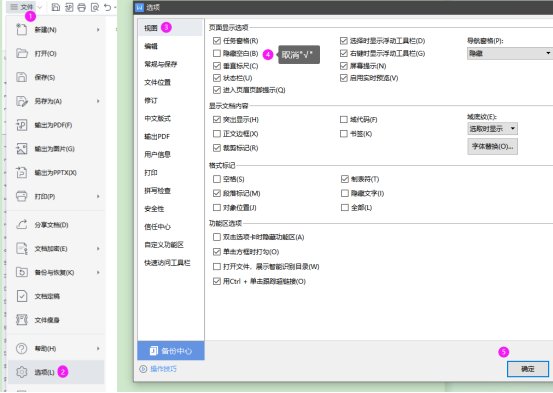The height and width of the screenshot is (393, 553).
Task: Select the 快速访问工具栏 category
Action: [167, 263]
